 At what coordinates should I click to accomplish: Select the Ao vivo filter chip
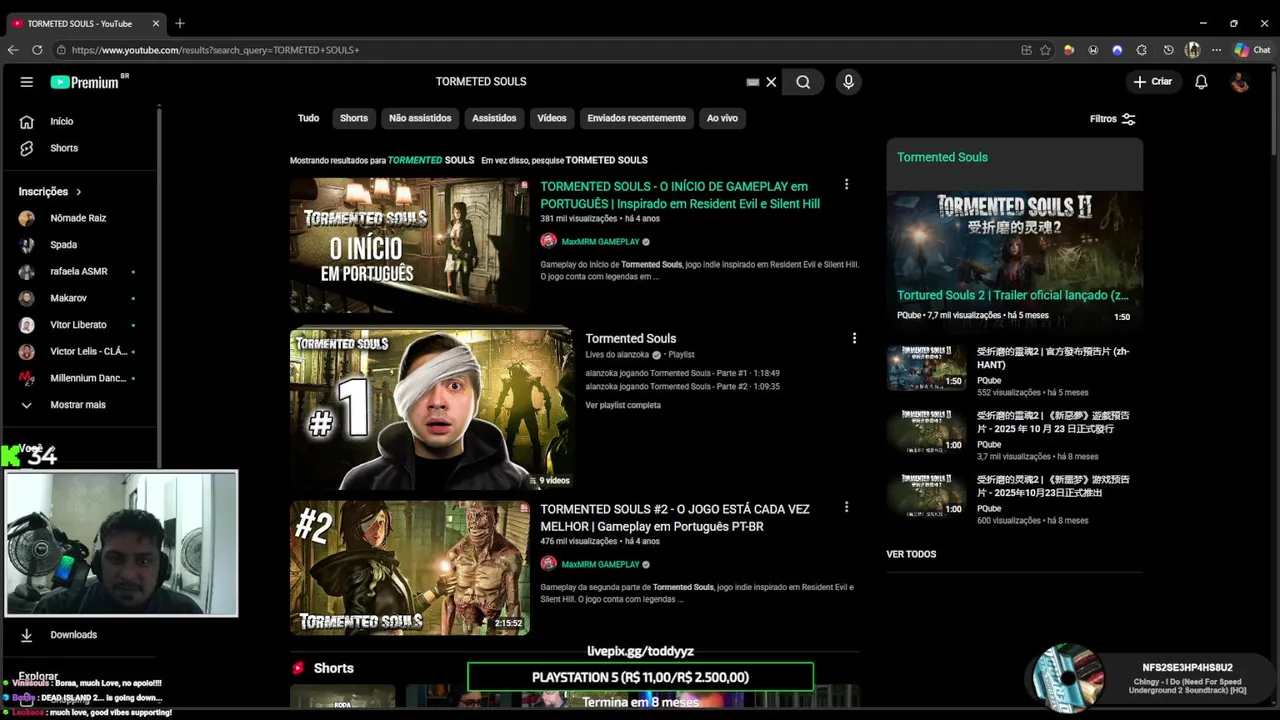tap(722, 118)
